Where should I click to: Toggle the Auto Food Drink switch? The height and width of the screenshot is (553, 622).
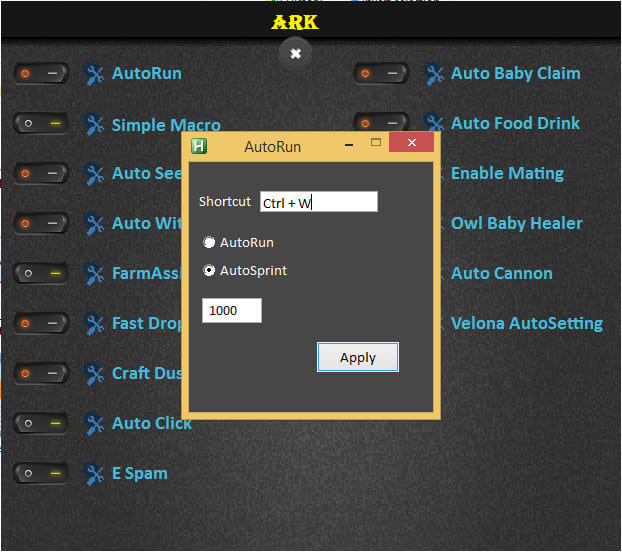click(380, 122)
